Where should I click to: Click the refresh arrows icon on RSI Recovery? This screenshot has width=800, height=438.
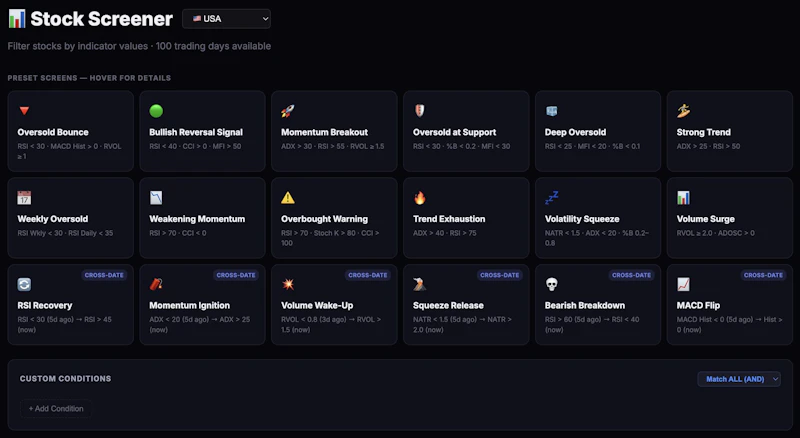tap(24, 284)
